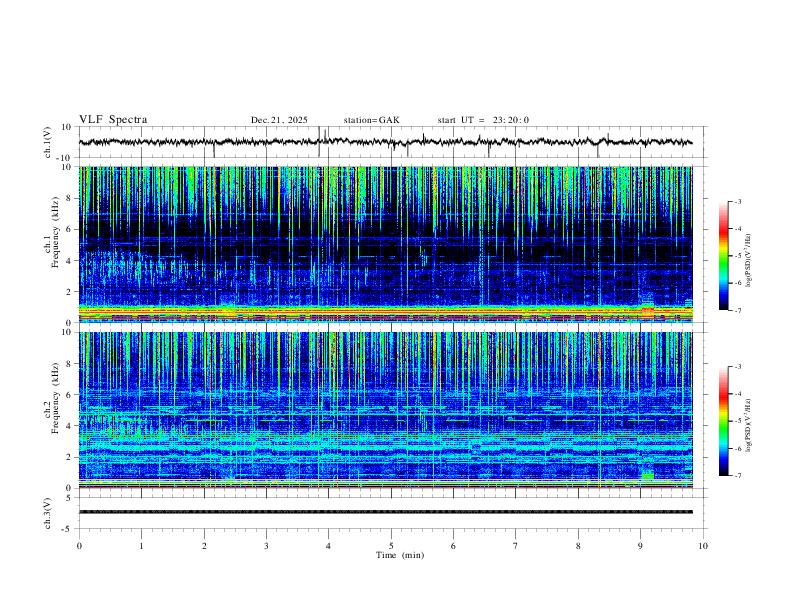Select the date text "Dec. 21, 2025"

pyautogui.click(x=279, y=120)
